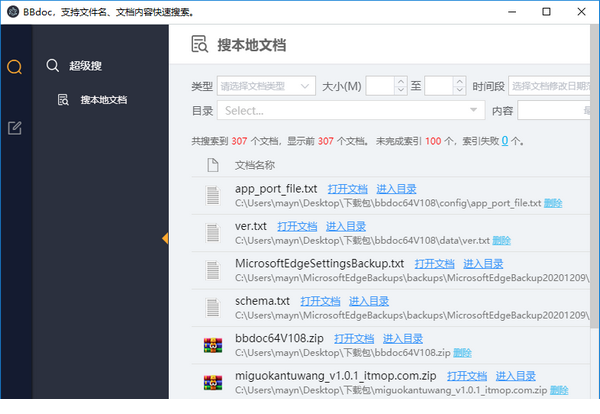Viewport: 600px width, 414px height.
Task: Enter the directory of schema.txt
Action: (368, 301)
